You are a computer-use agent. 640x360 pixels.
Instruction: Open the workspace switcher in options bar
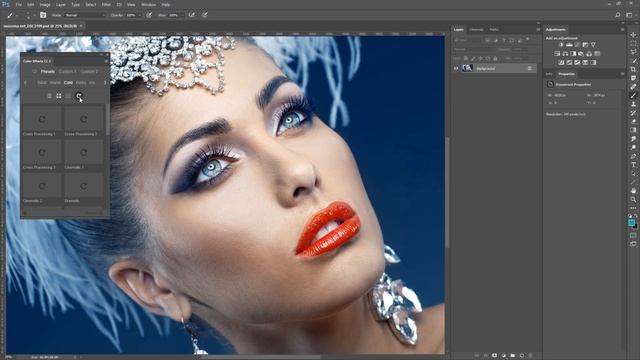(x=629, y=15)
